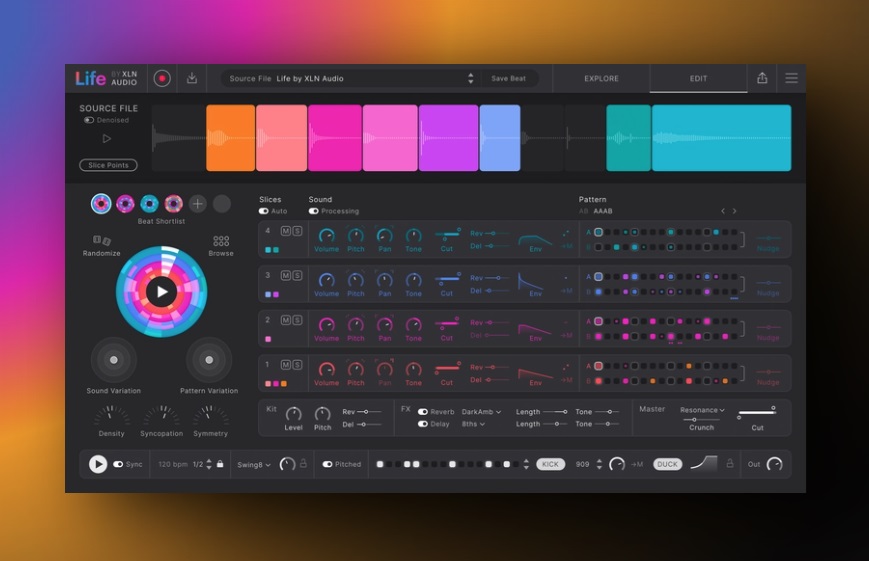Toggle the Reverb FX switch
Screen dimensions: 869x561
click(x=422, y=412)
